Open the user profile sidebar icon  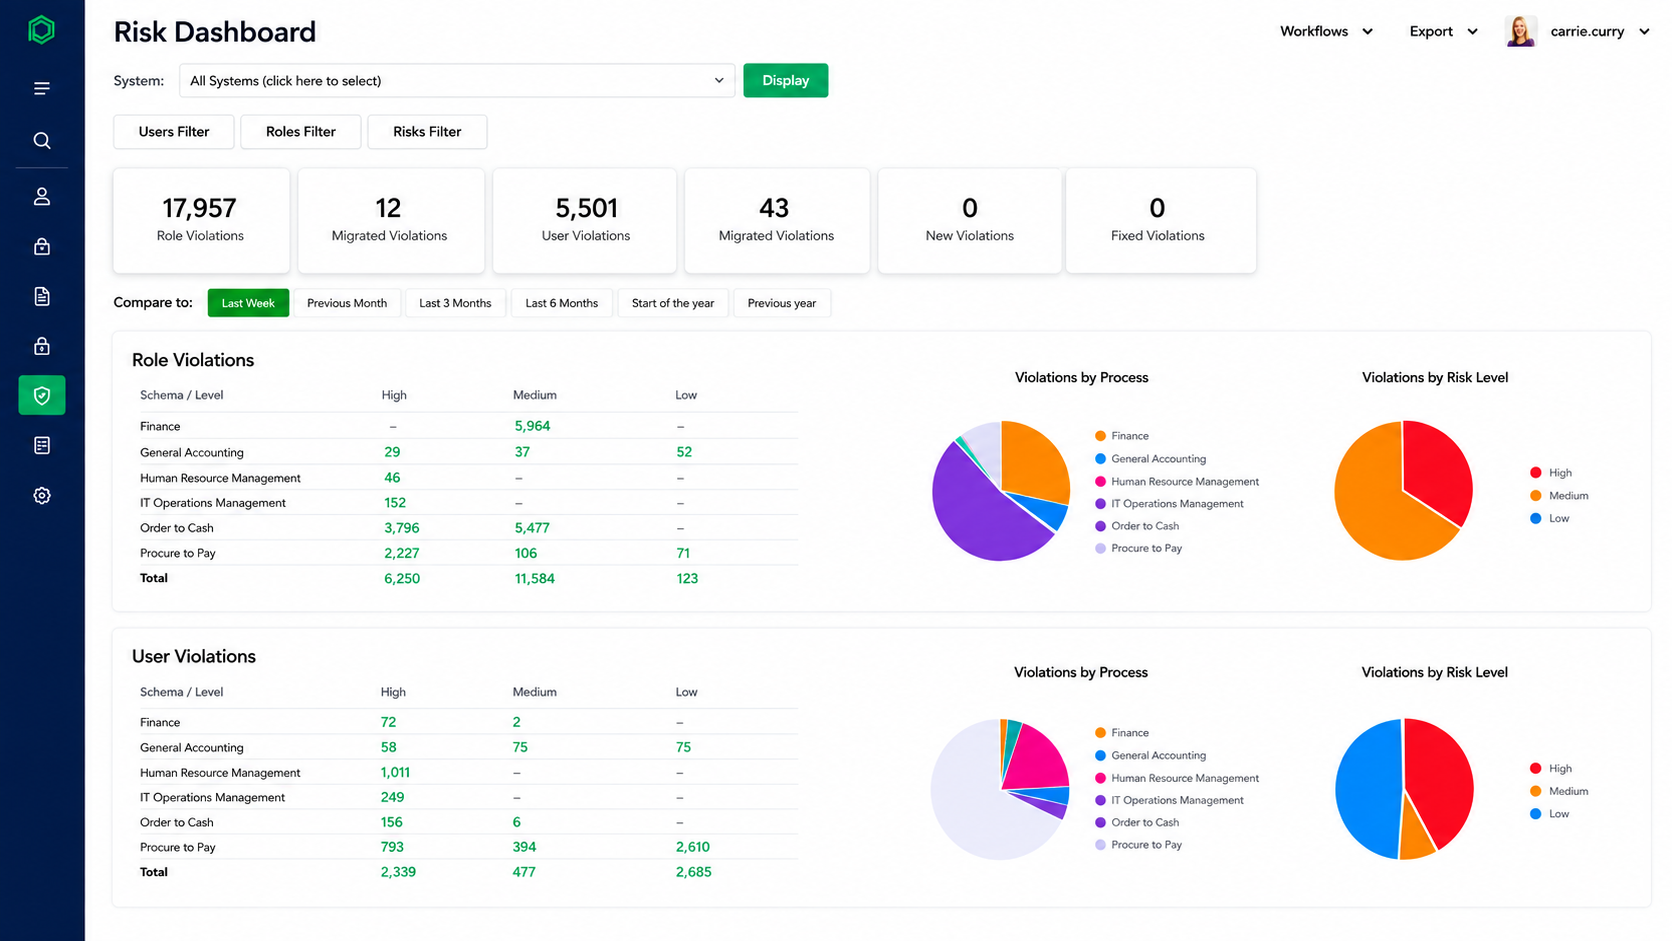(x=42, y=197)
